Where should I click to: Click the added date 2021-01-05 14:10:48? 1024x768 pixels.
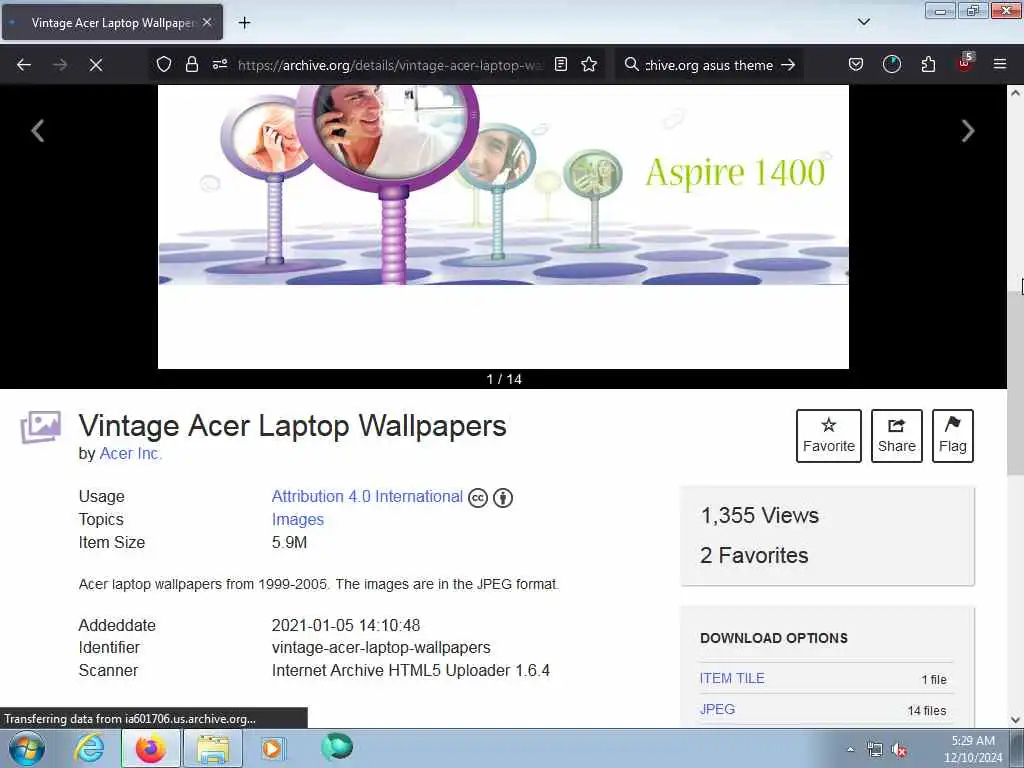tap(345, 625)
